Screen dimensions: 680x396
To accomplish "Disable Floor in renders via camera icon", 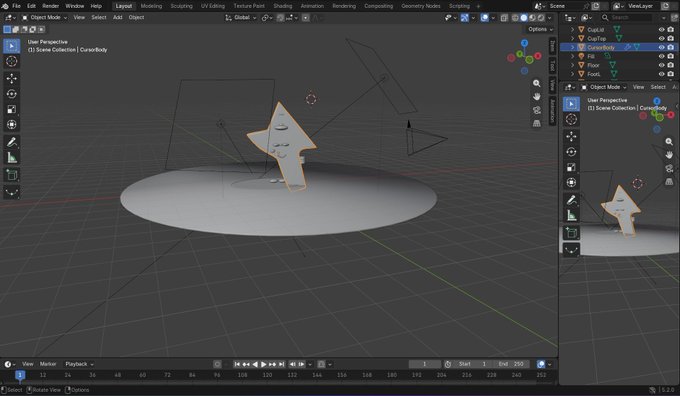I will [670, 65].
